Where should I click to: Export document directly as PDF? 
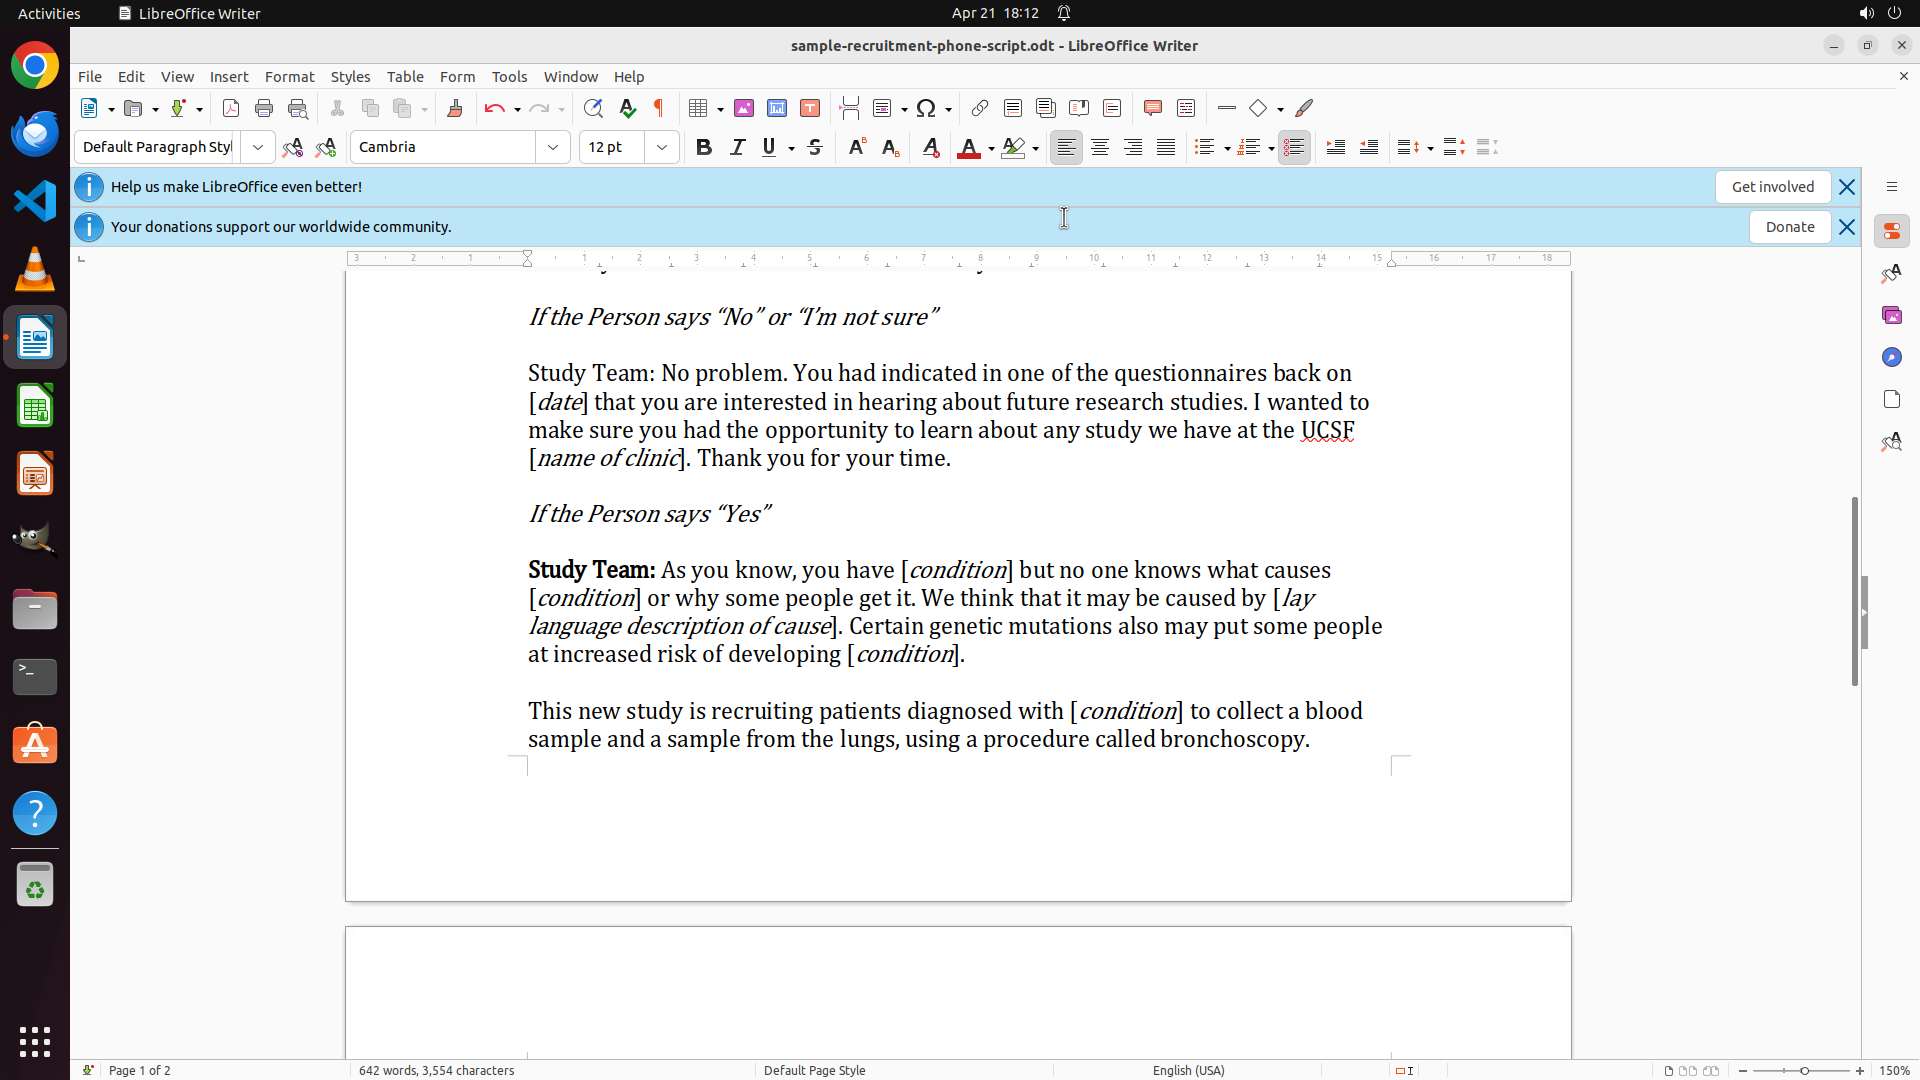coord(231,108)
